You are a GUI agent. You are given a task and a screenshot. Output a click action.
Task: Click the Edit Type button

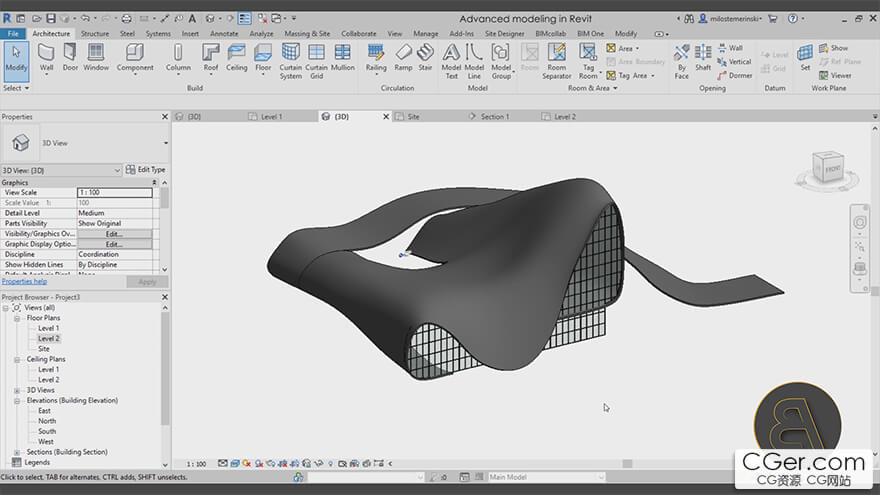pos(146,169)
